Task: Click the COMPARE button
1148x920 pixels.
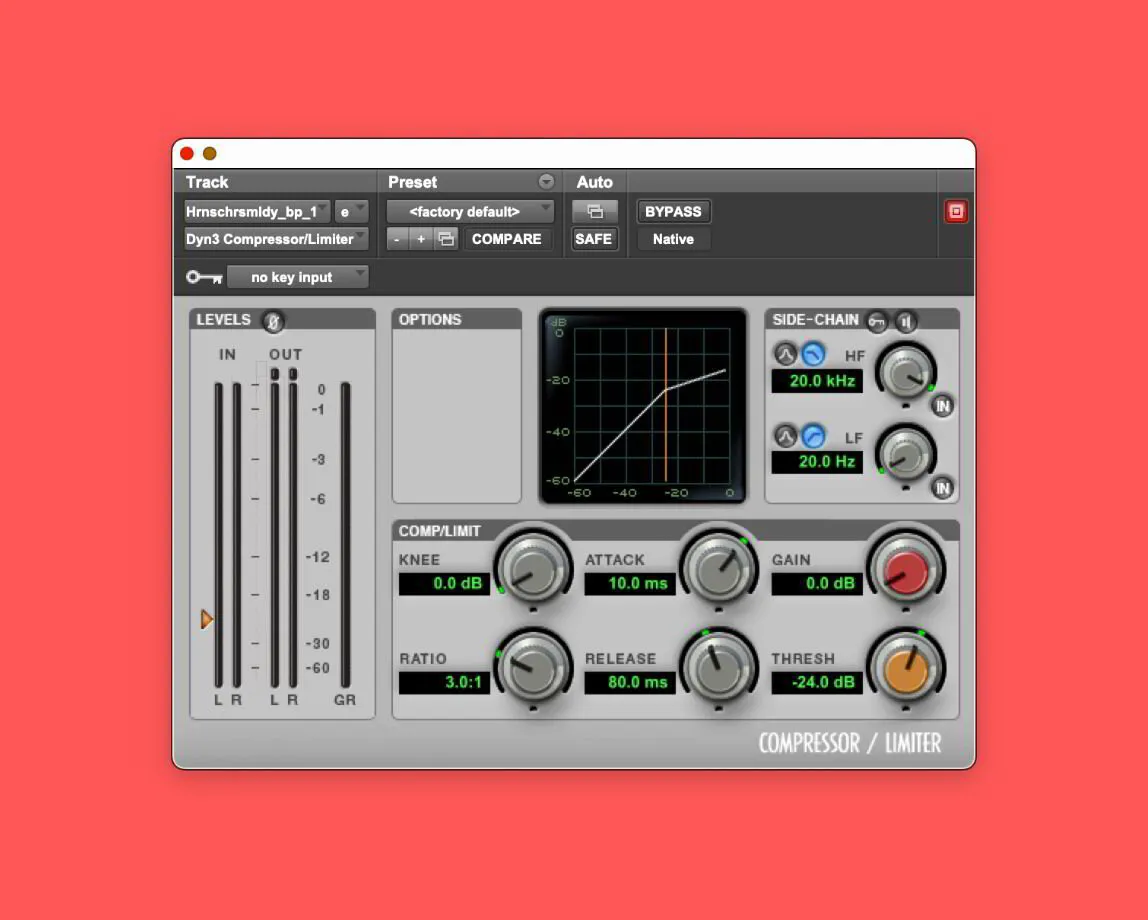Action: [507, 239]
